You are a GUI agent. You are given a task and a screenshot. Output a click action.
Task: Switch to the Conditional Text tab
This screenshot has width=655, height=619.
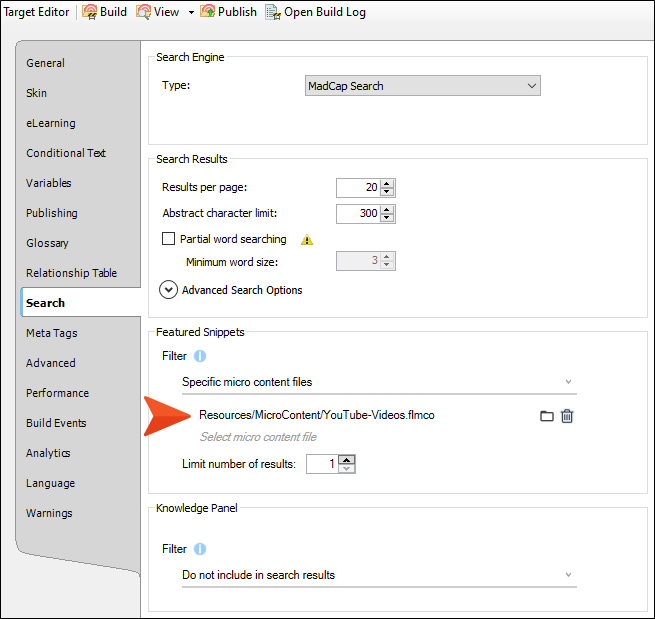(66, 153)
